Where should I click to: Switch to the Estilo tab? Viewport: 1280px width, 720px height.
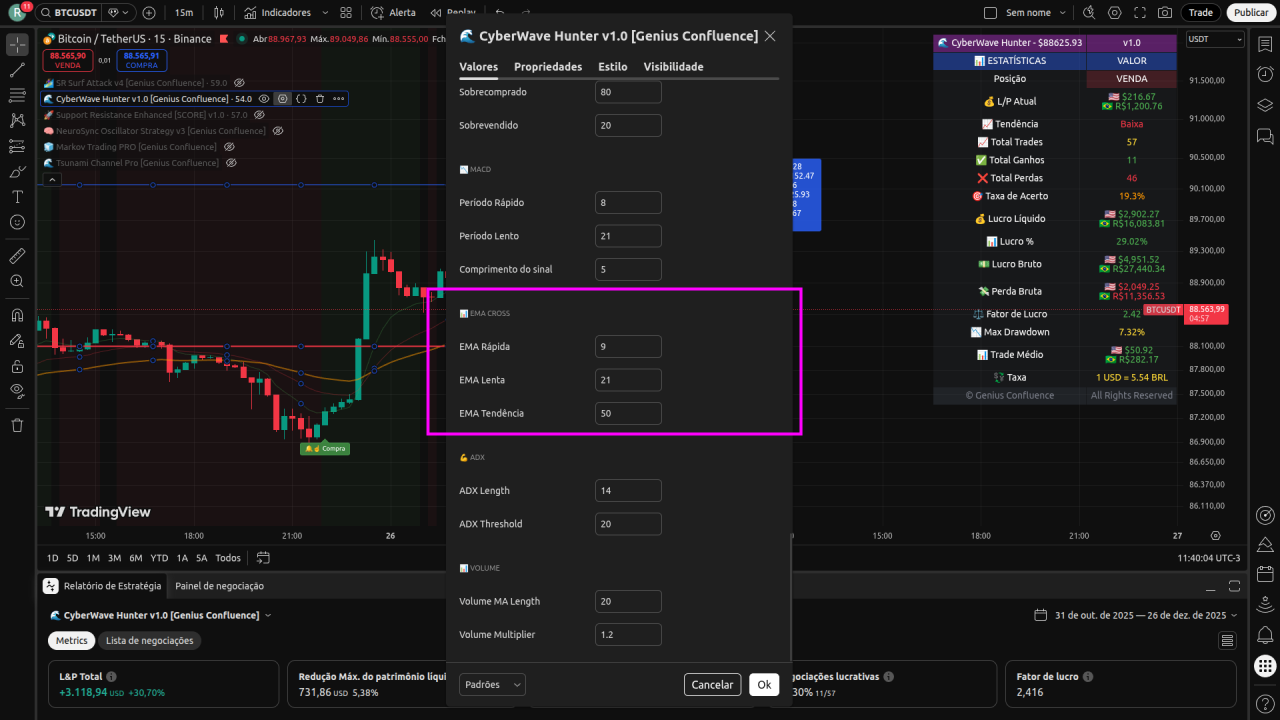click(613, 67)
